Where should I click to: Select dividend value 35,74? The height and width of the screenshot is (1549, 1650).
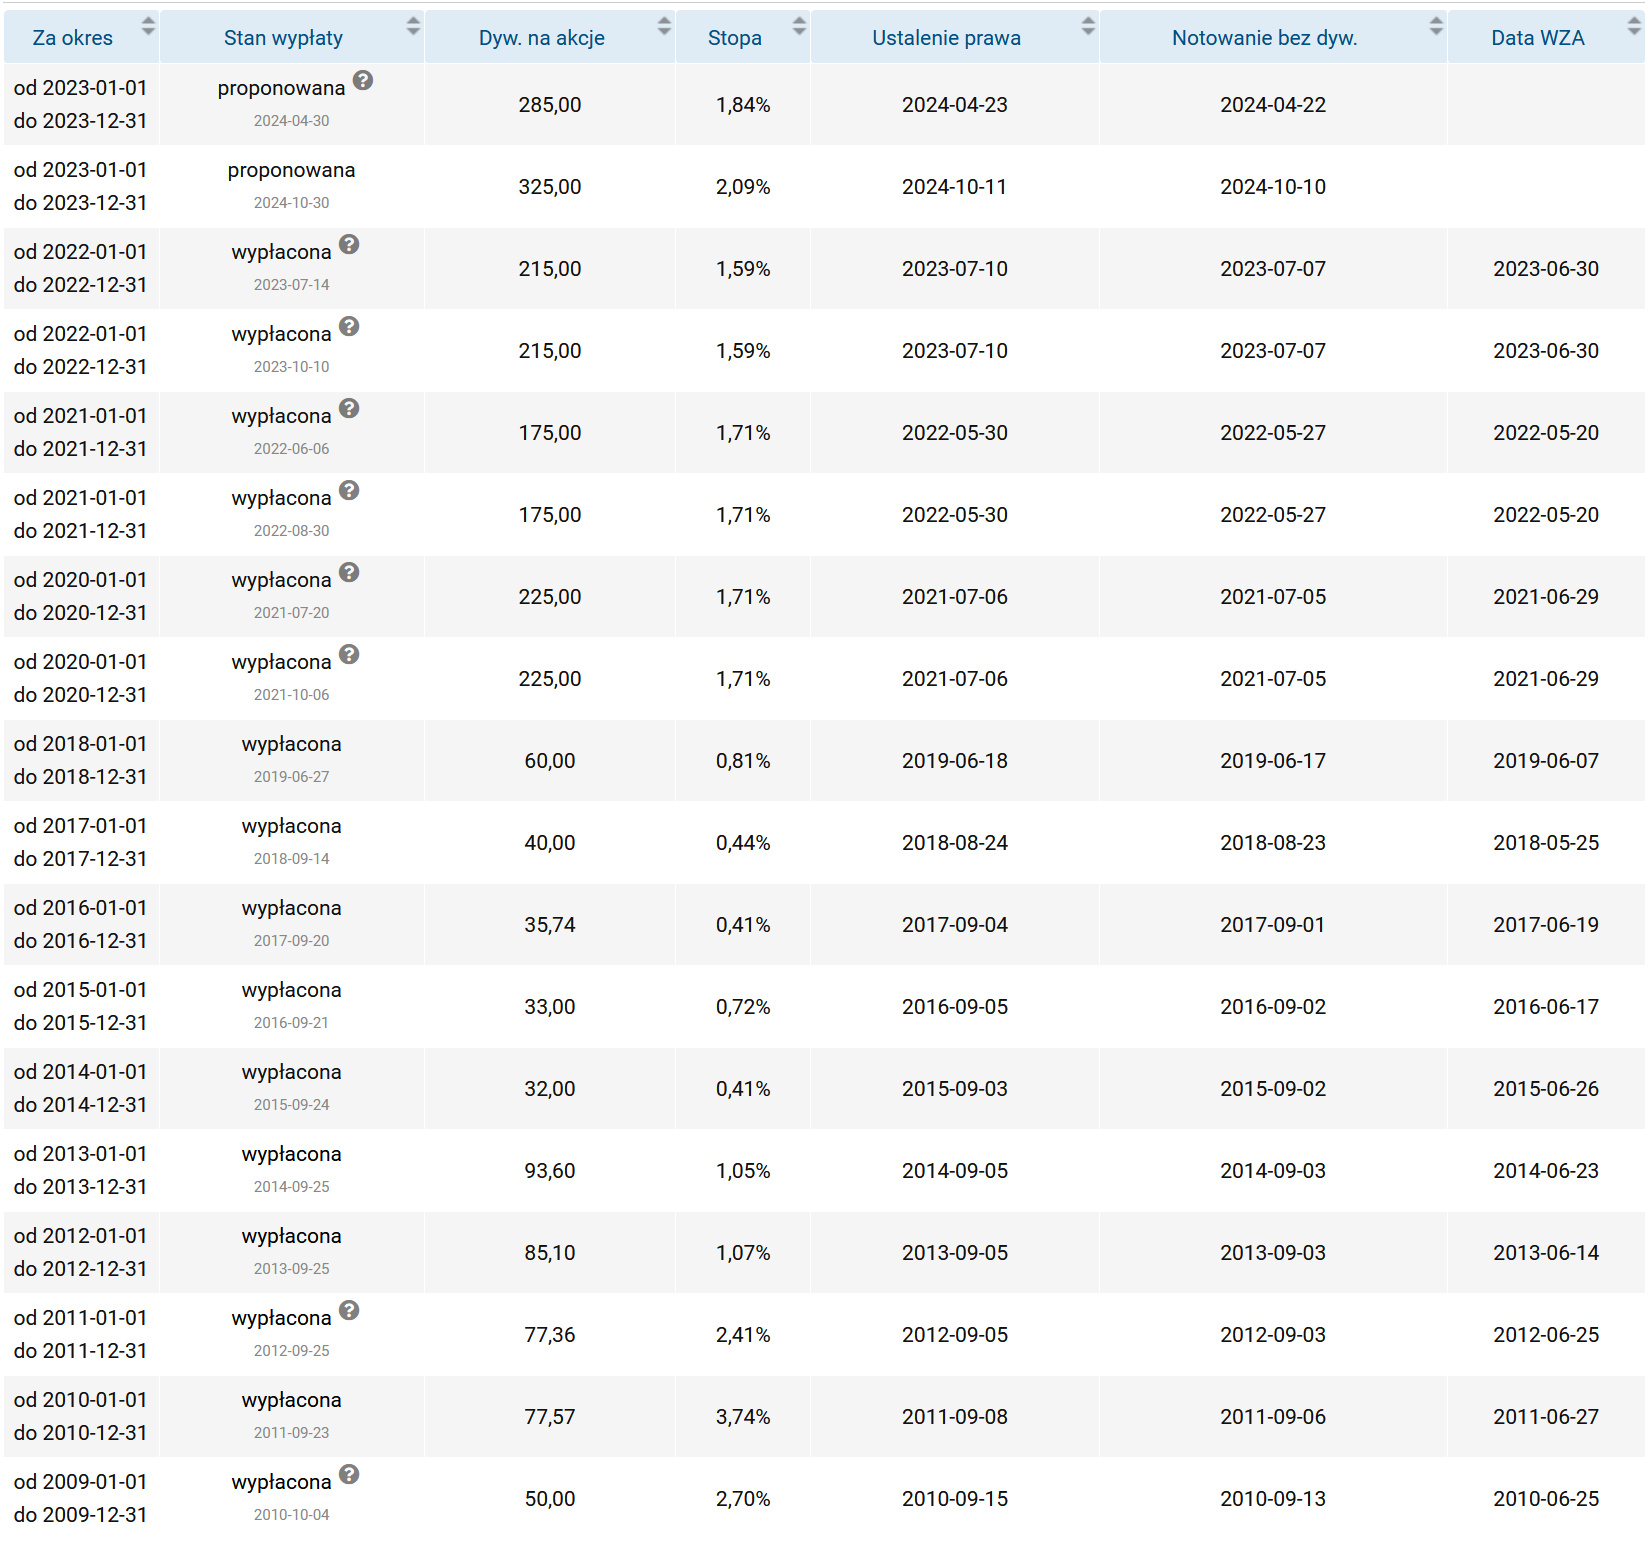point(550,925)
